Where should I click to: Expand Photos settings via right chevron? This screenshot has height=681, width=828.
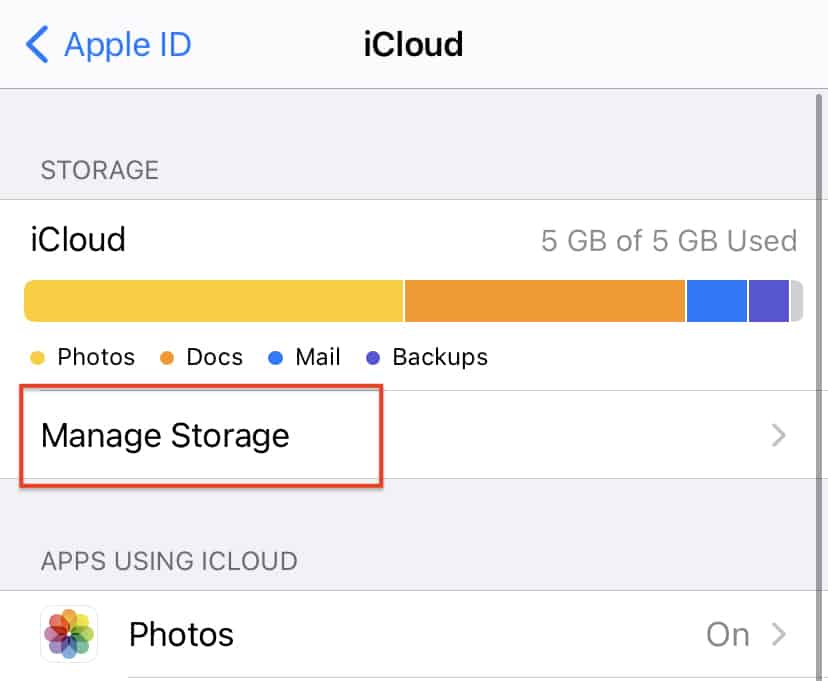[x=778, y=634]
